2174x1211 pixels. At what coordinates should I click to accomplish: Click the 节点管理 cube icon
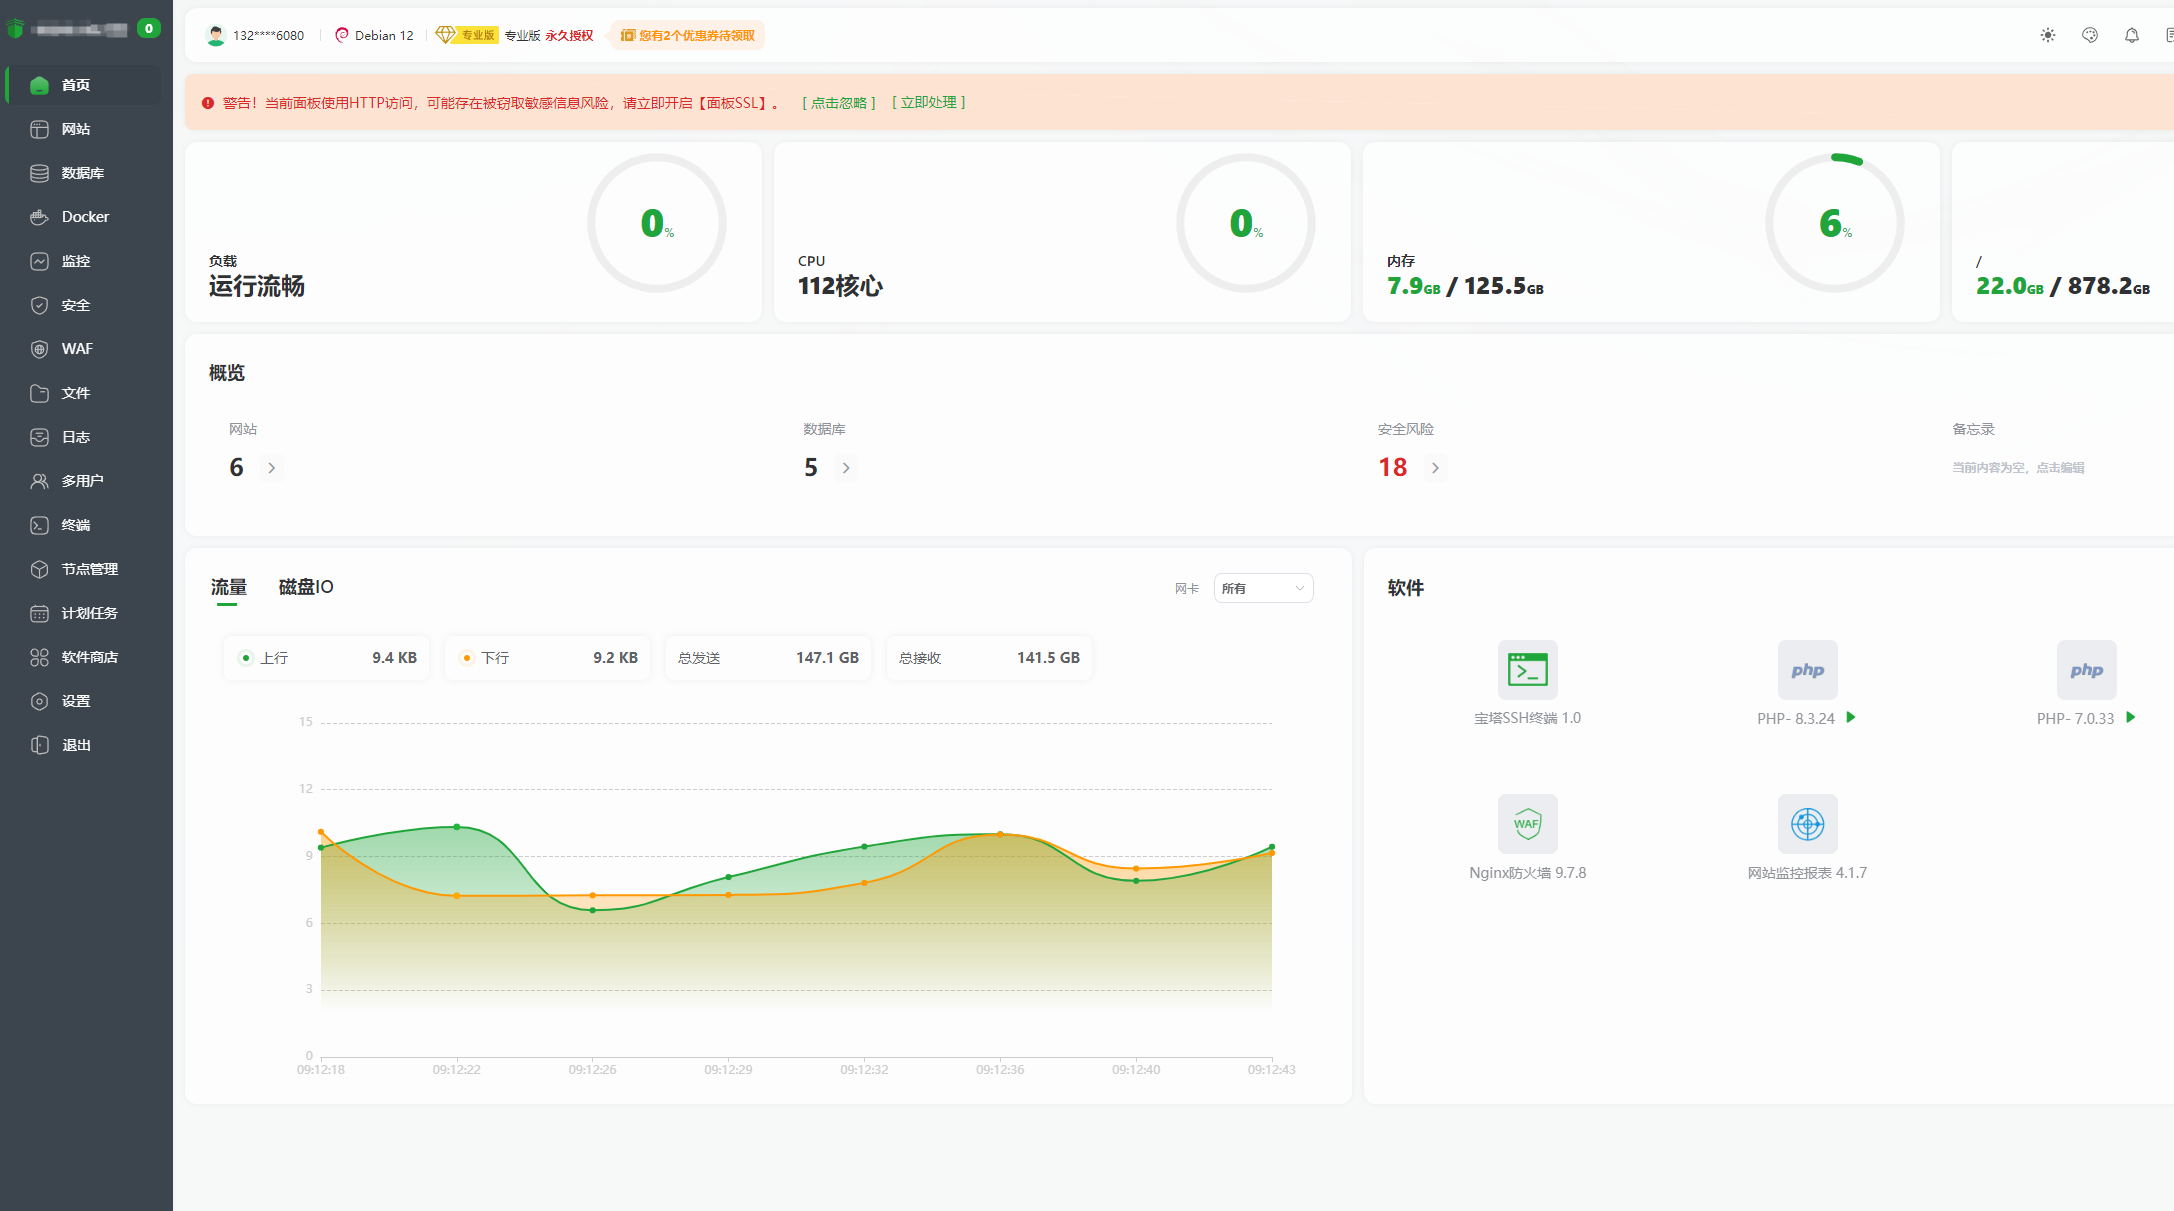[x=39, y=569]
